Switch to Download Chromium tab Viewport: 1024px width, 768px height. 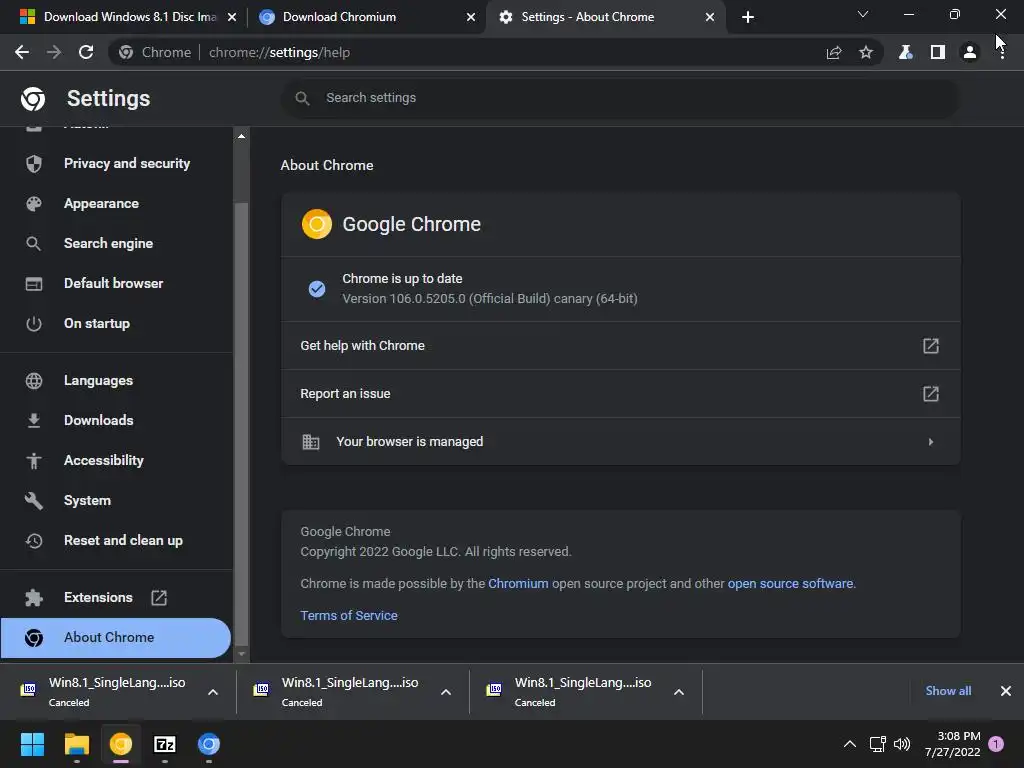point(364,17)
